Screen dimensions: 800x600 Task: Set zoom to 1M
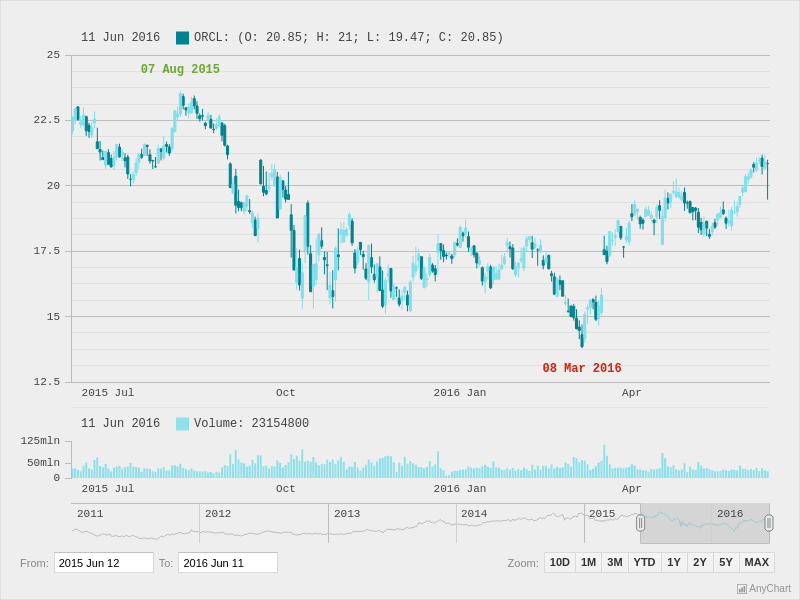[588, 562]
